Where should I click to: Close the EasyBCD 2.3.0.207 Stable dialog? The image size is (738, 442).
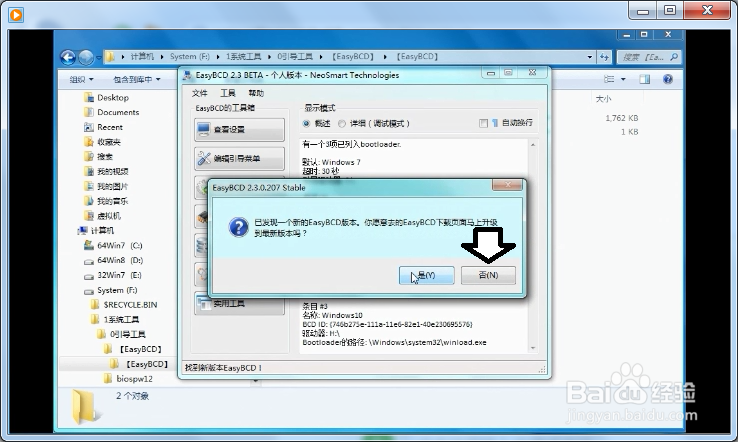click(507, 185)
